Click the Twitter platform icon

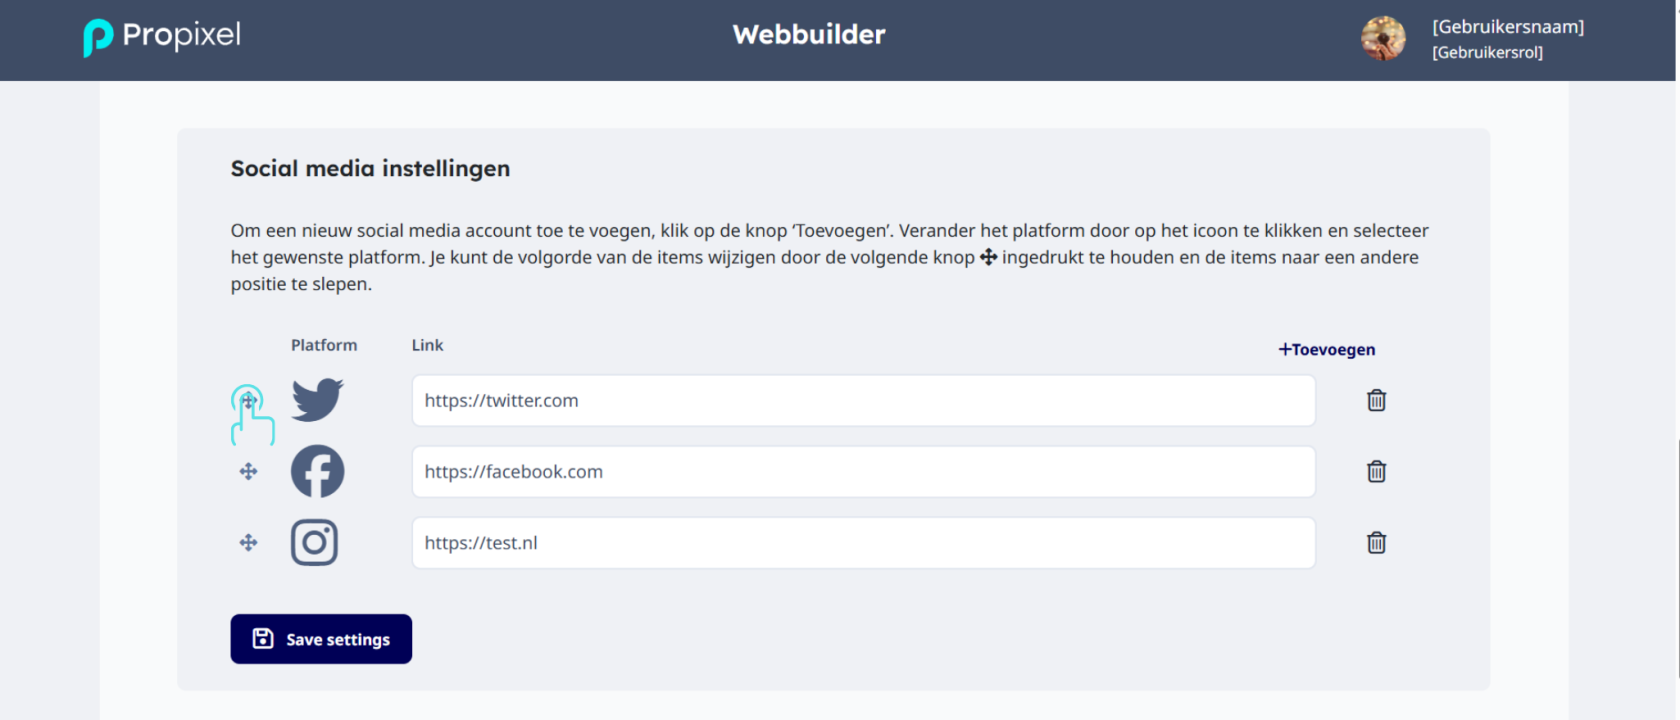(318, 400)
